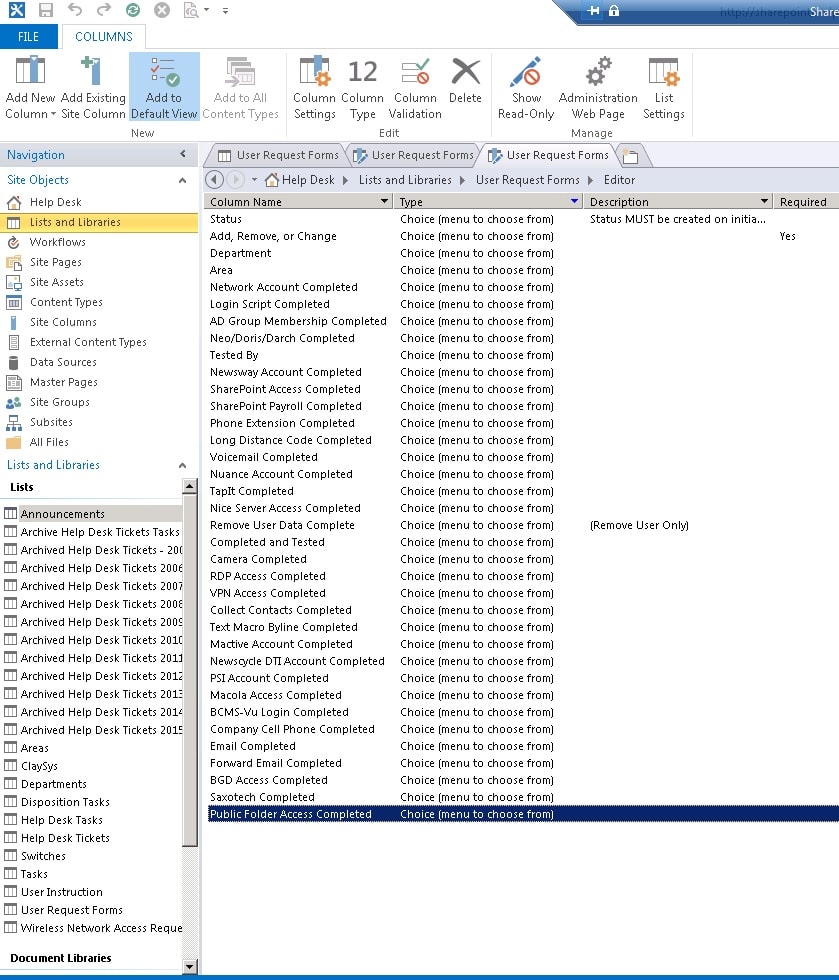Click the Refresh icon in the quick access toolbar
This screenshot has height=980, width=839.
133,11
